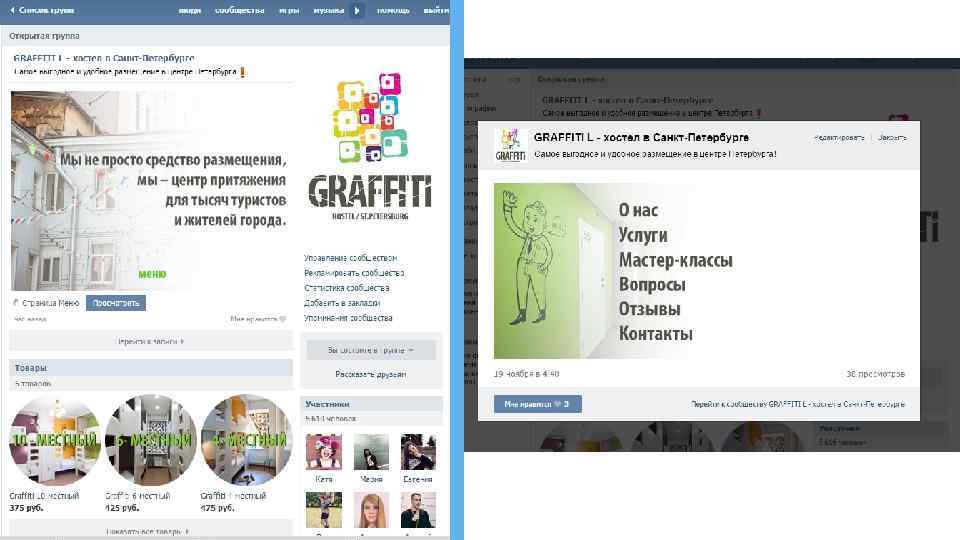Open 'Упоминания сообщества' link
This screenshot has width=960, height=540.
coord(348,318)
